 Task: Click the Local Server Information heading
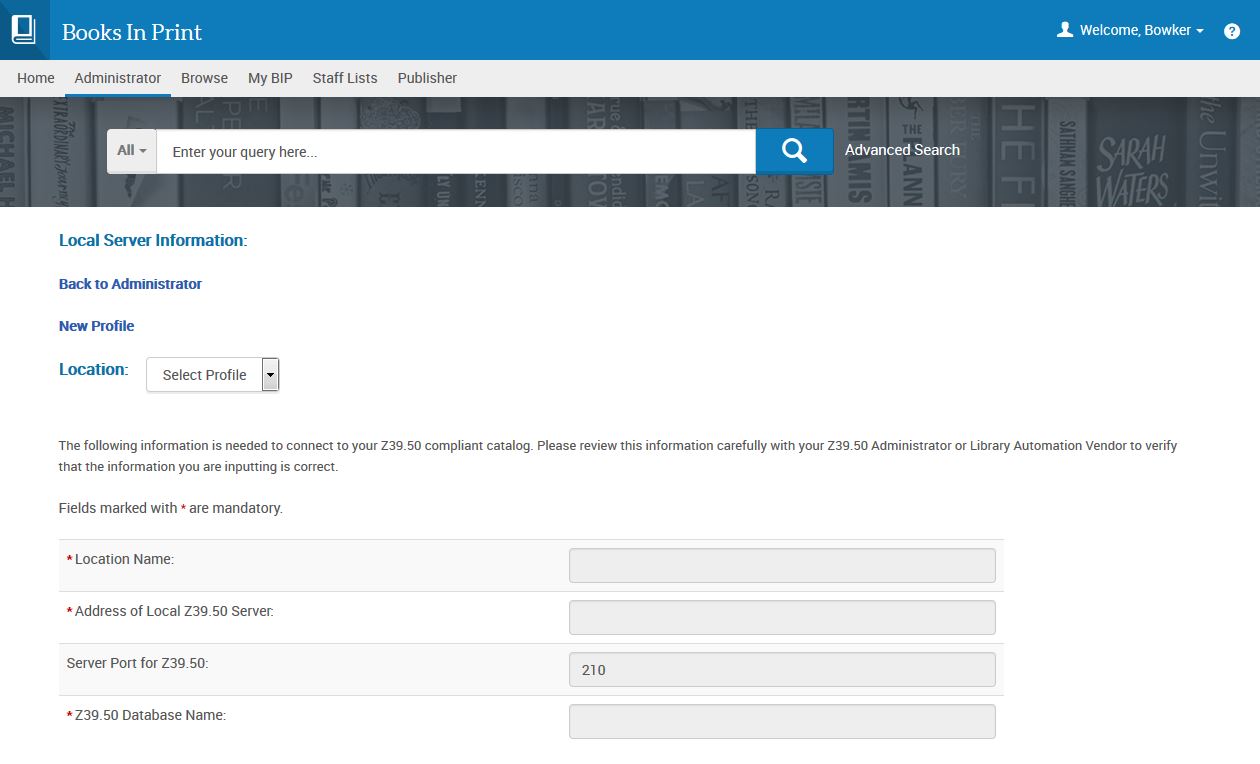(x=153, y=240)
